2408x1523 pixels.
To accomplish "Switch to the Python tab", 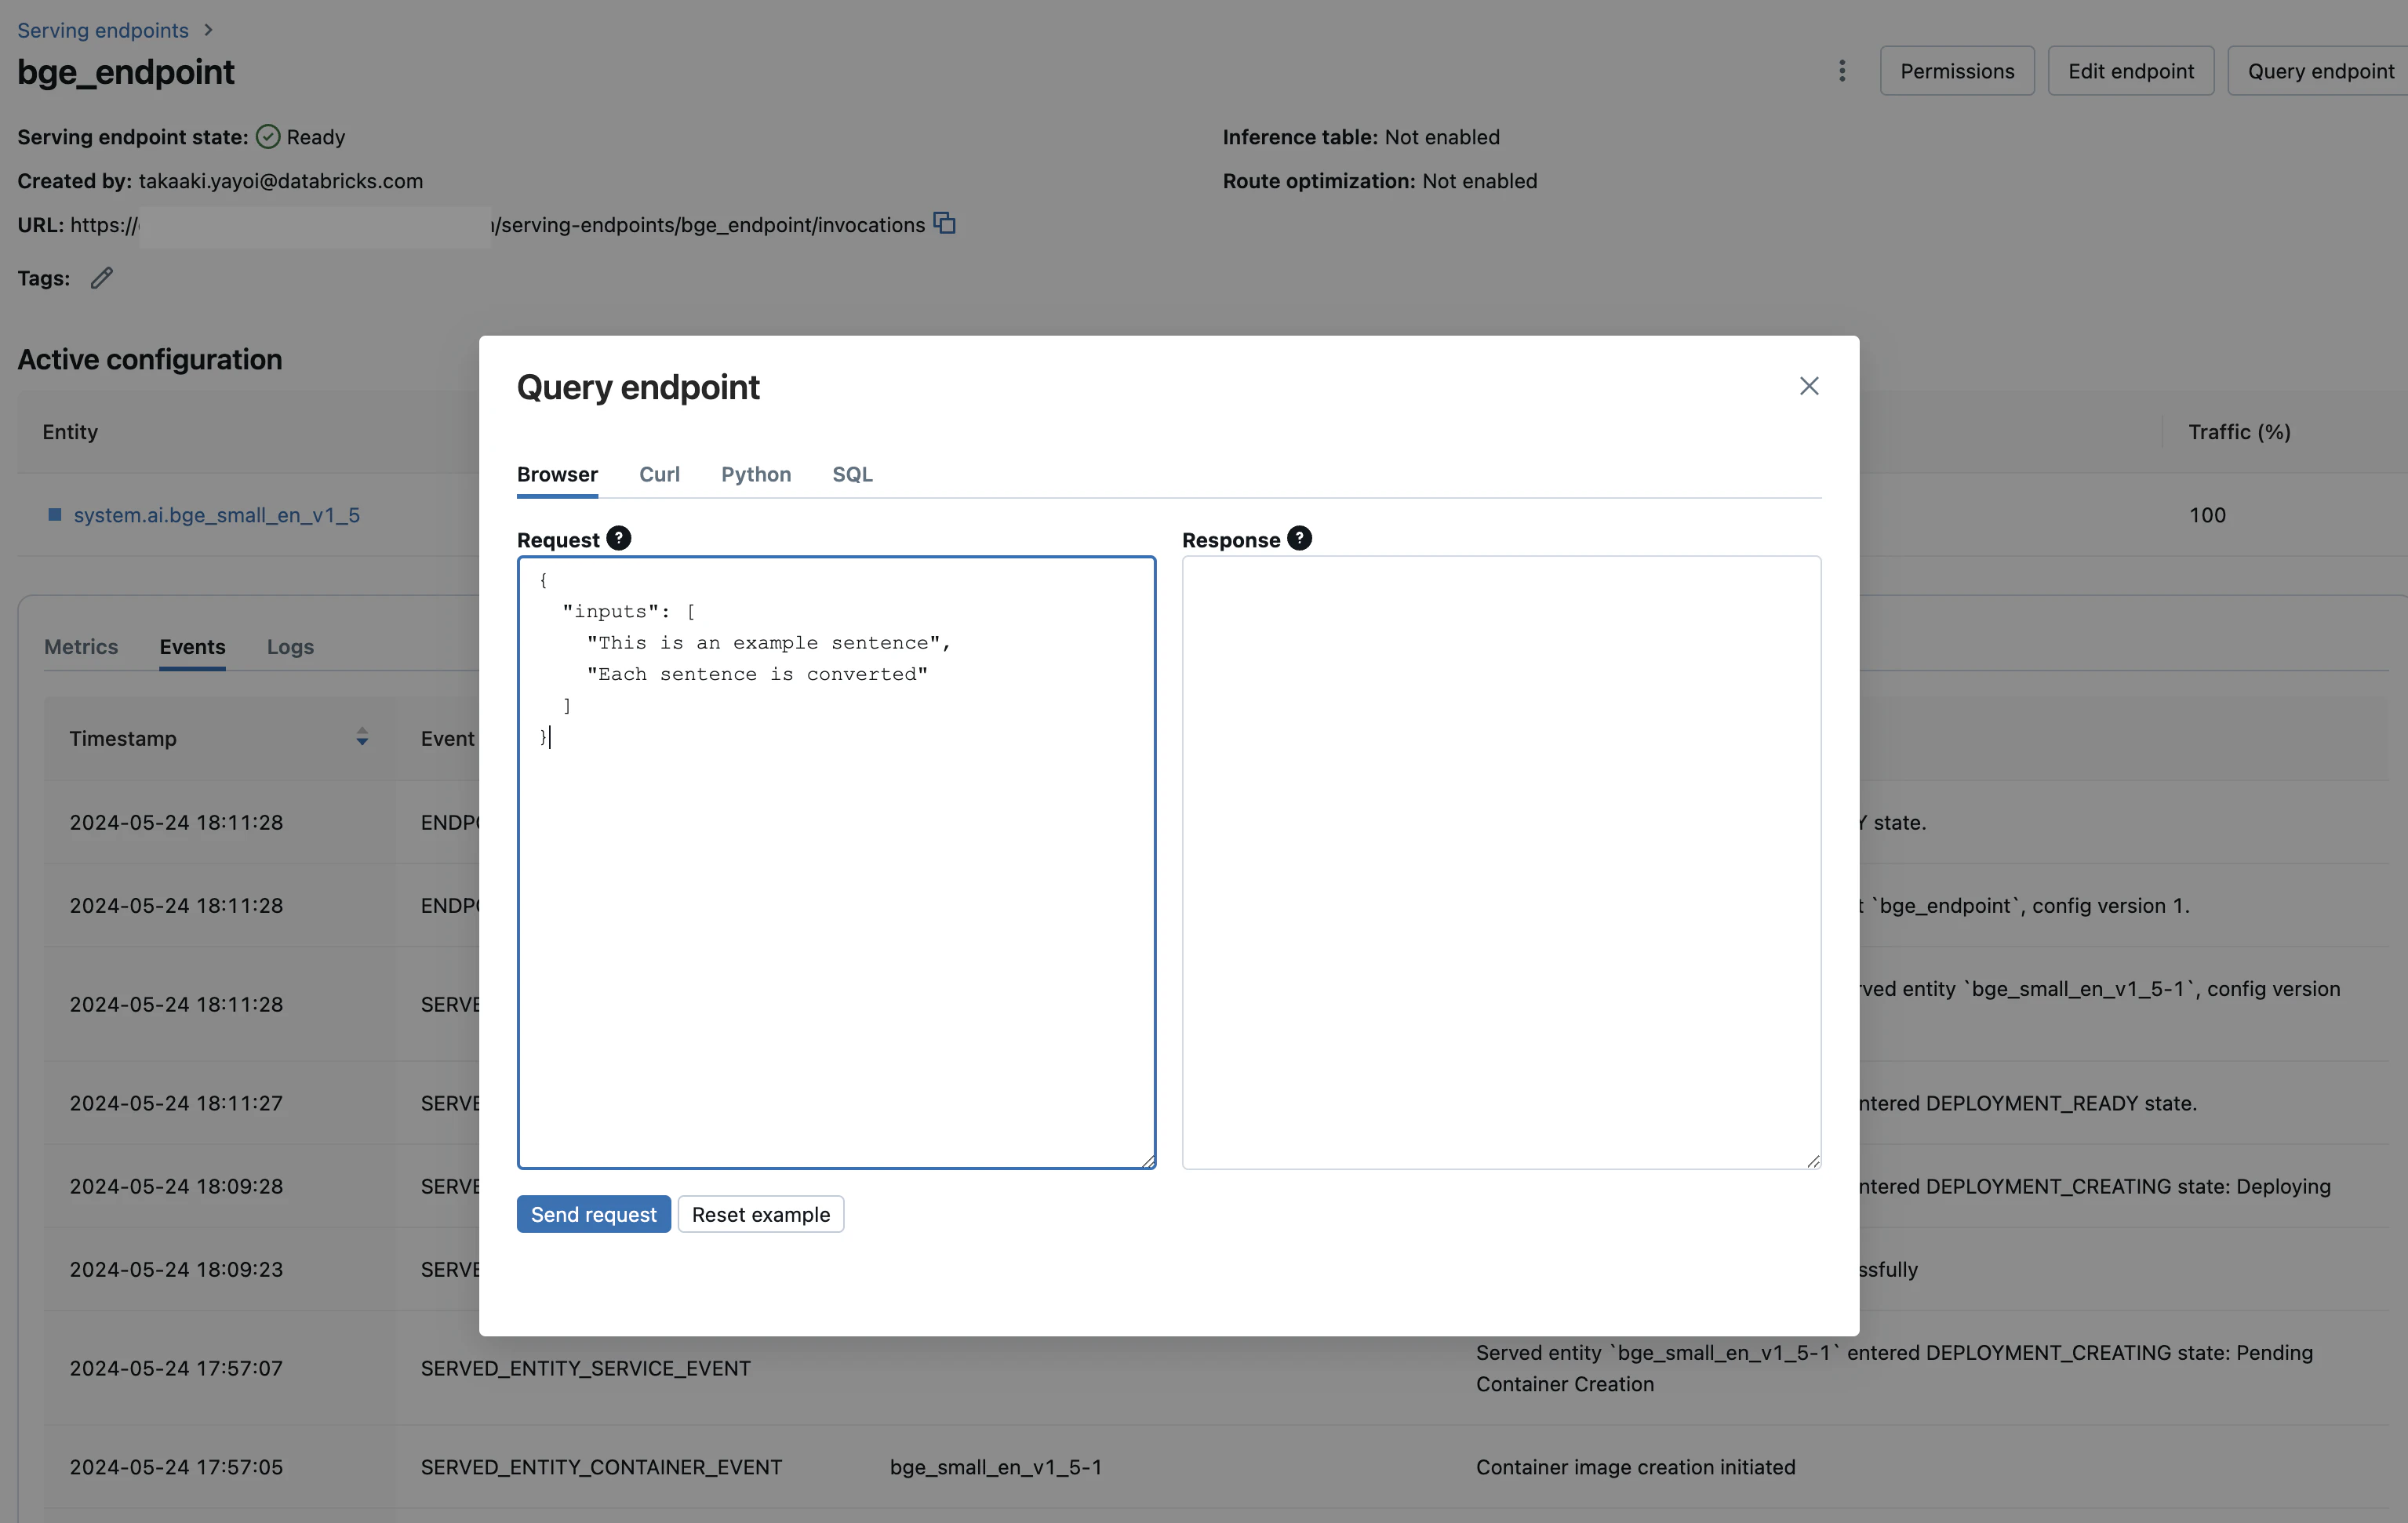I will 756,474.
